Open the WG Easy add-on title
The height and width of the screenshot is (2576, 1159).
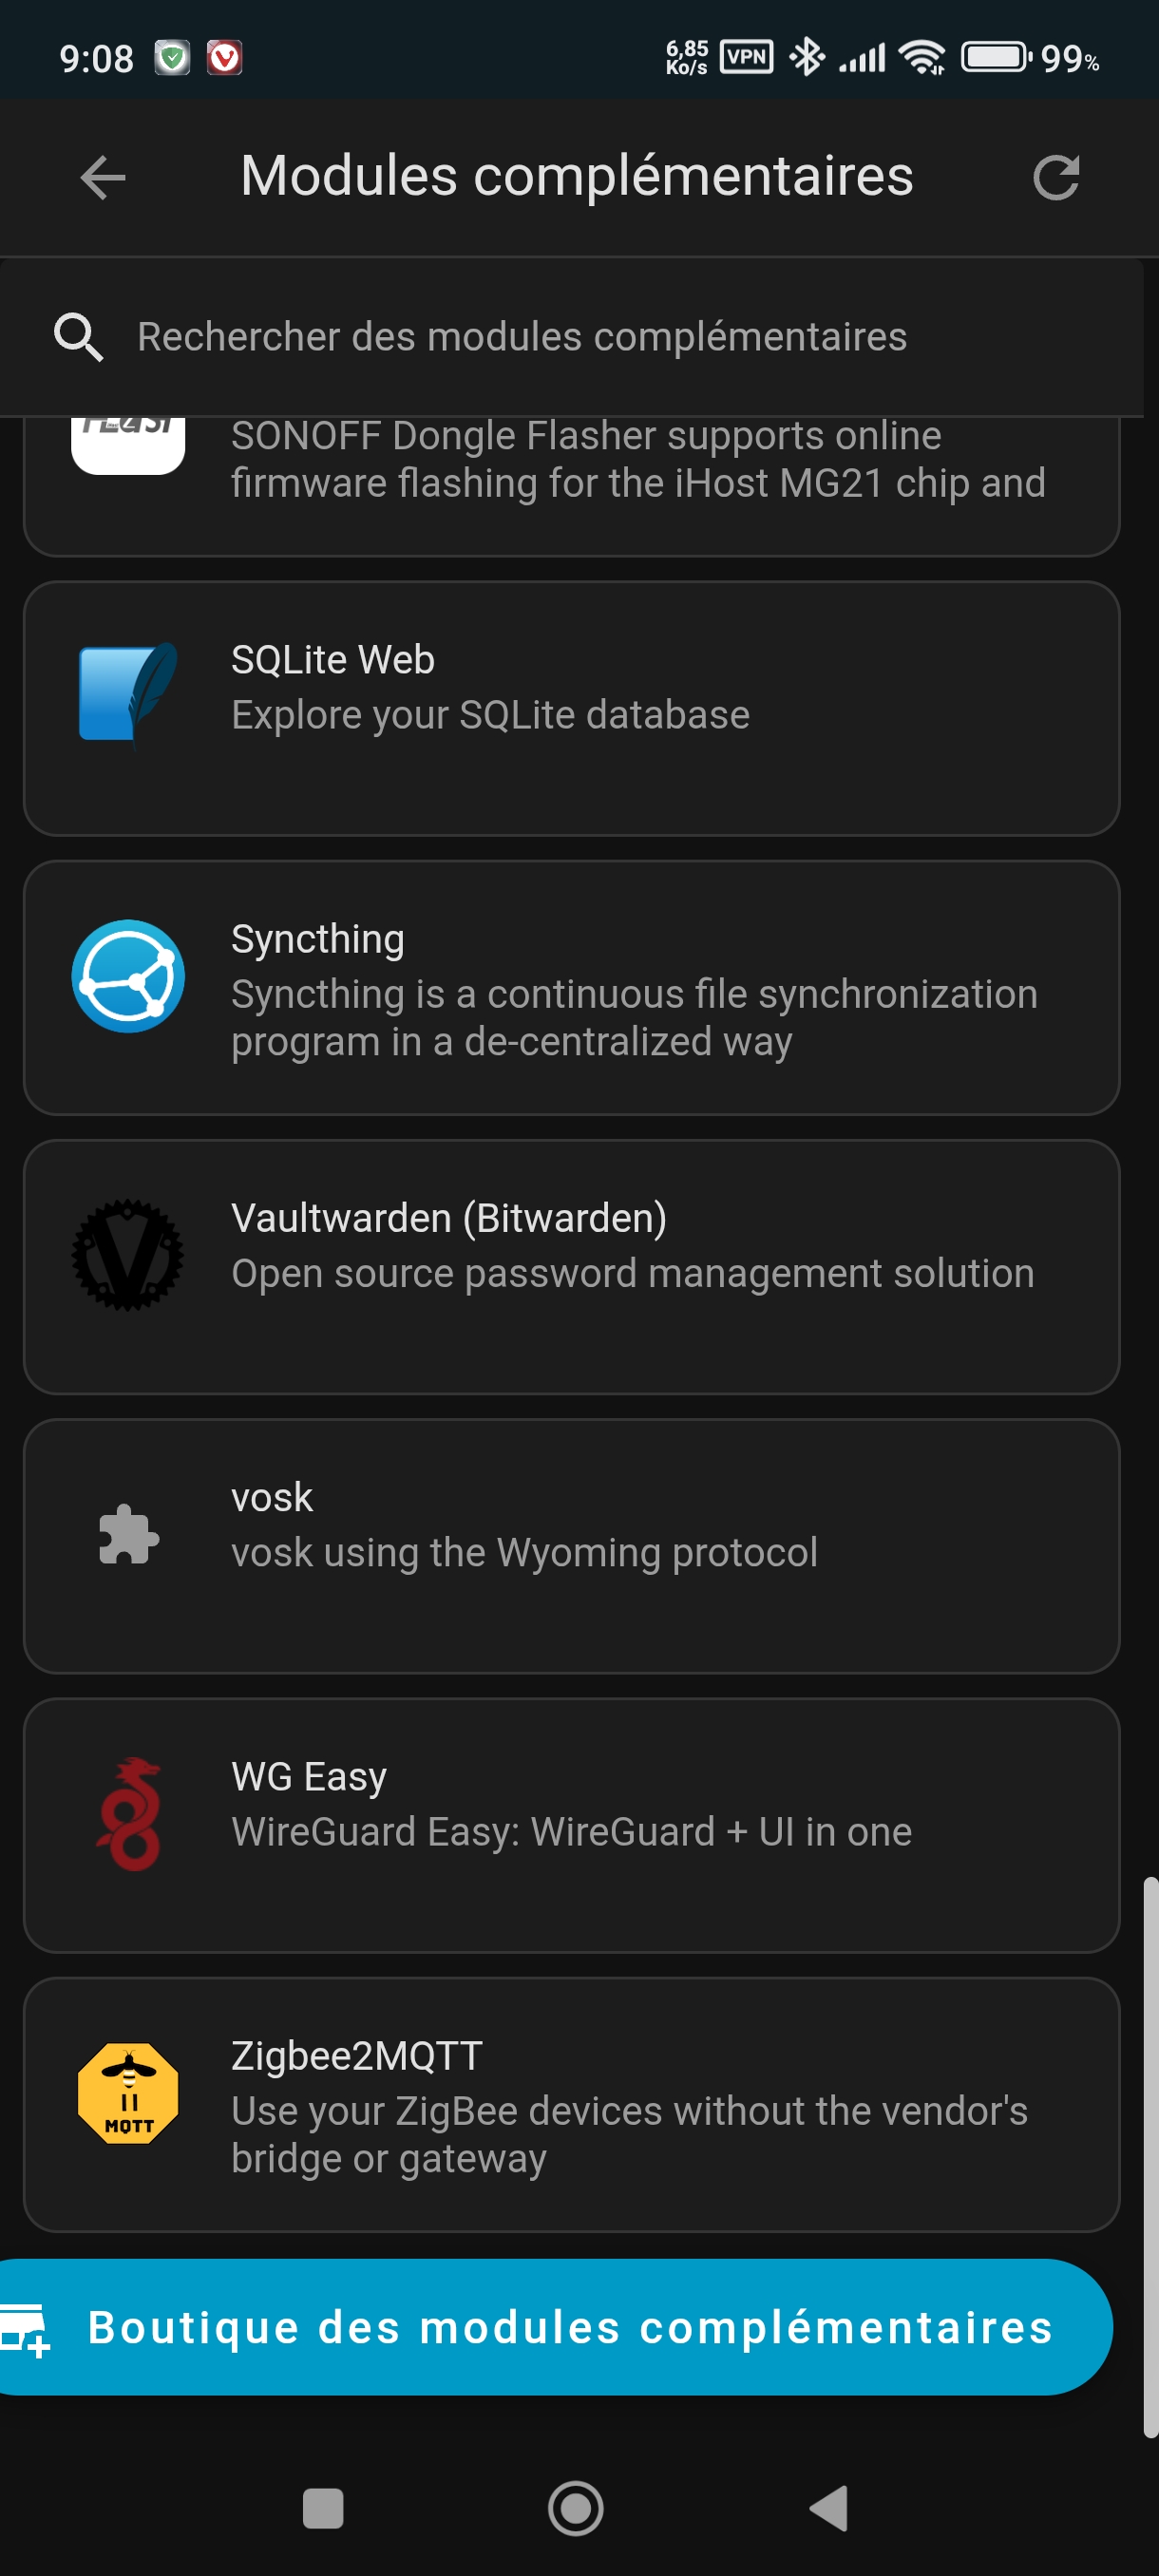[309, 1777]
